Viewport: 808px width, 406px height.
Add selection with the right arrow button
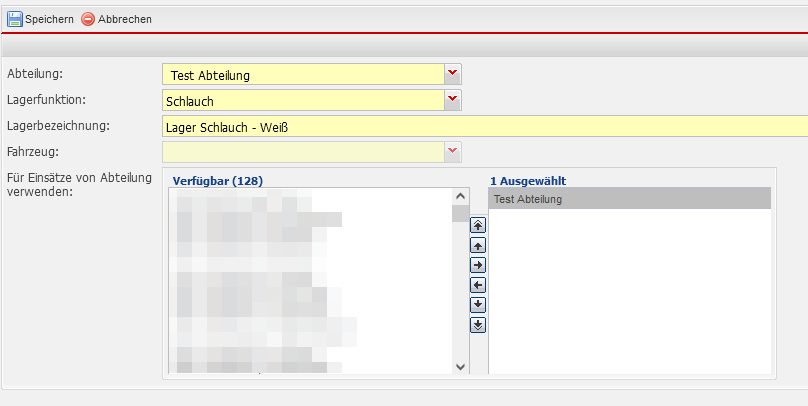coord(478,264)
